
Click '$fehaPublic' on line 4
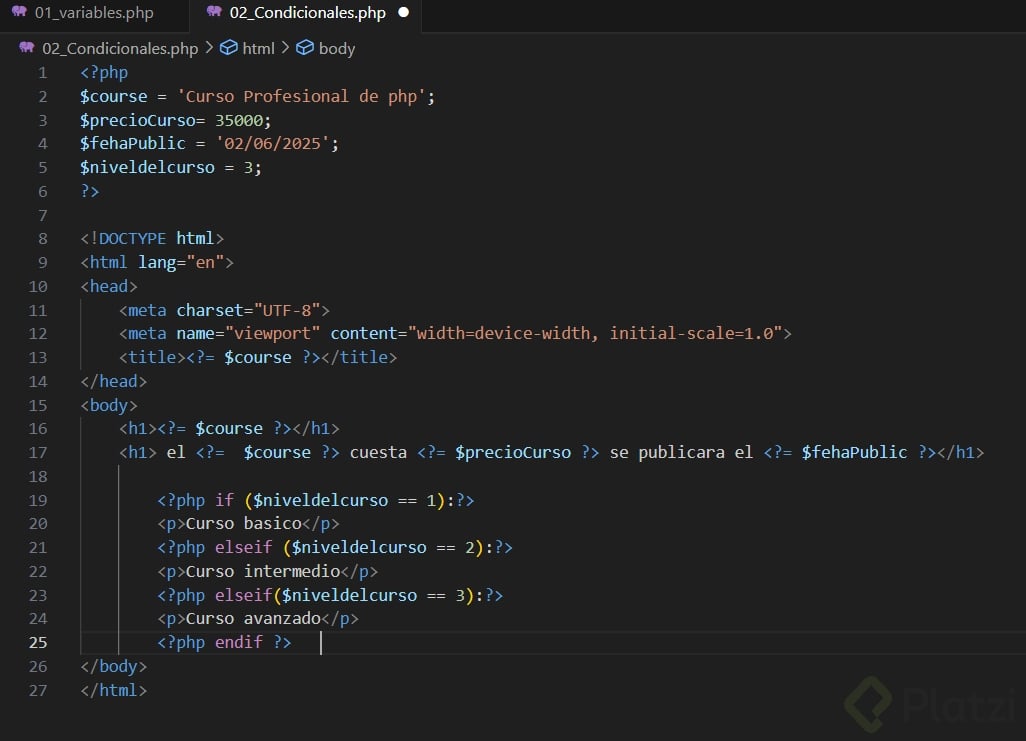tap(133, 143)
